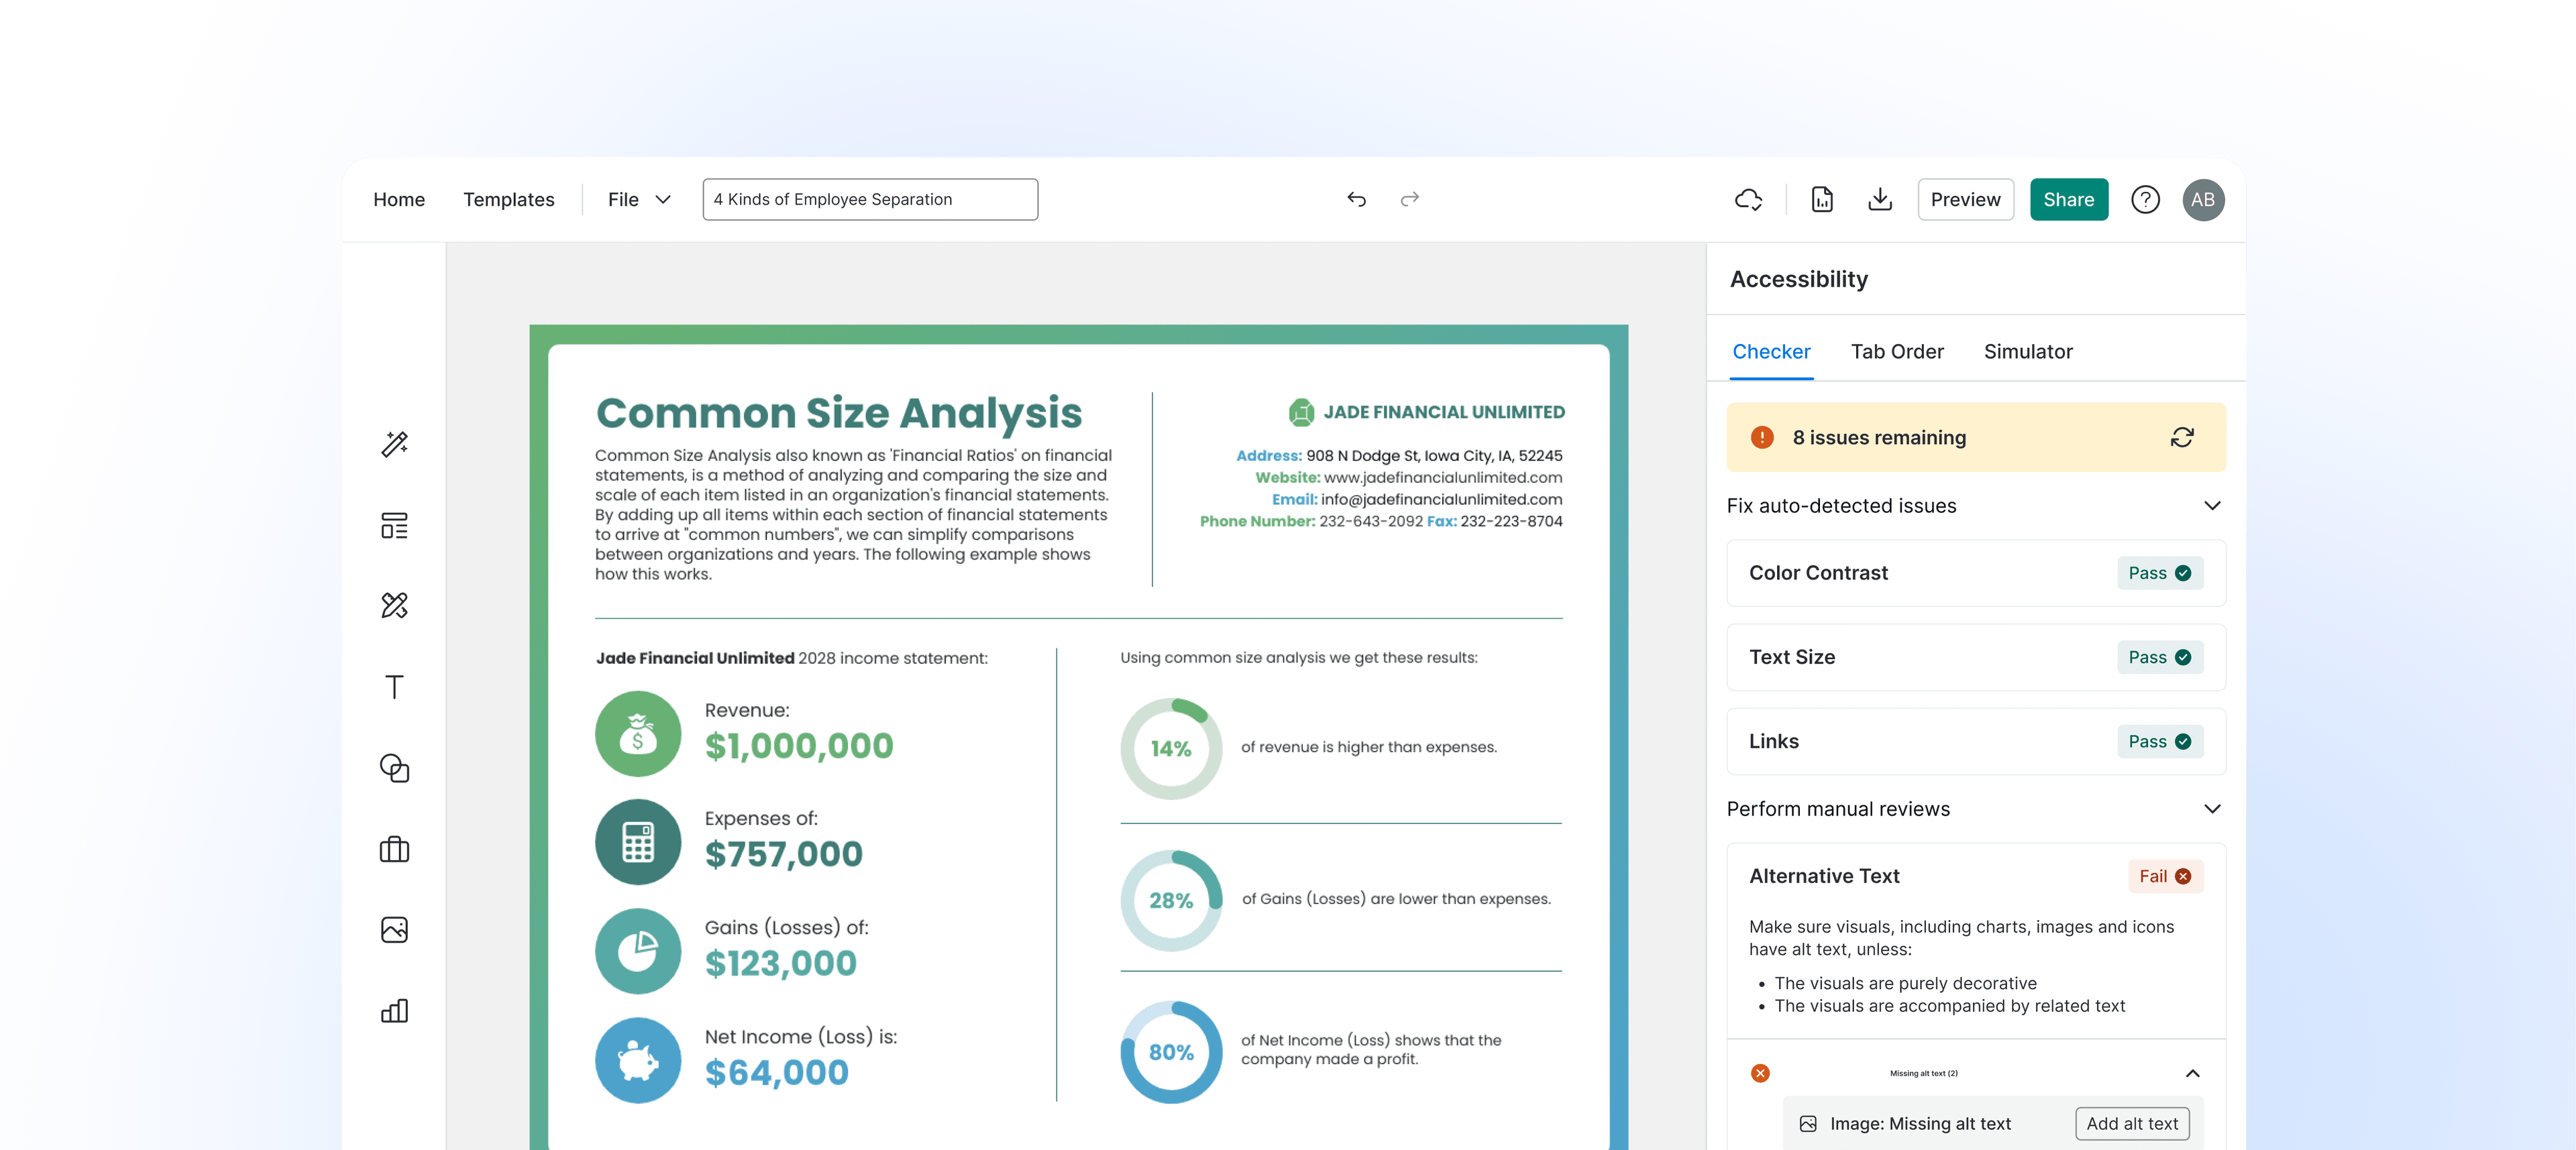This screenshot has height=1150, width=2576.
Task: Open the help question mark icon
Action: click(x=2145, y=200)
